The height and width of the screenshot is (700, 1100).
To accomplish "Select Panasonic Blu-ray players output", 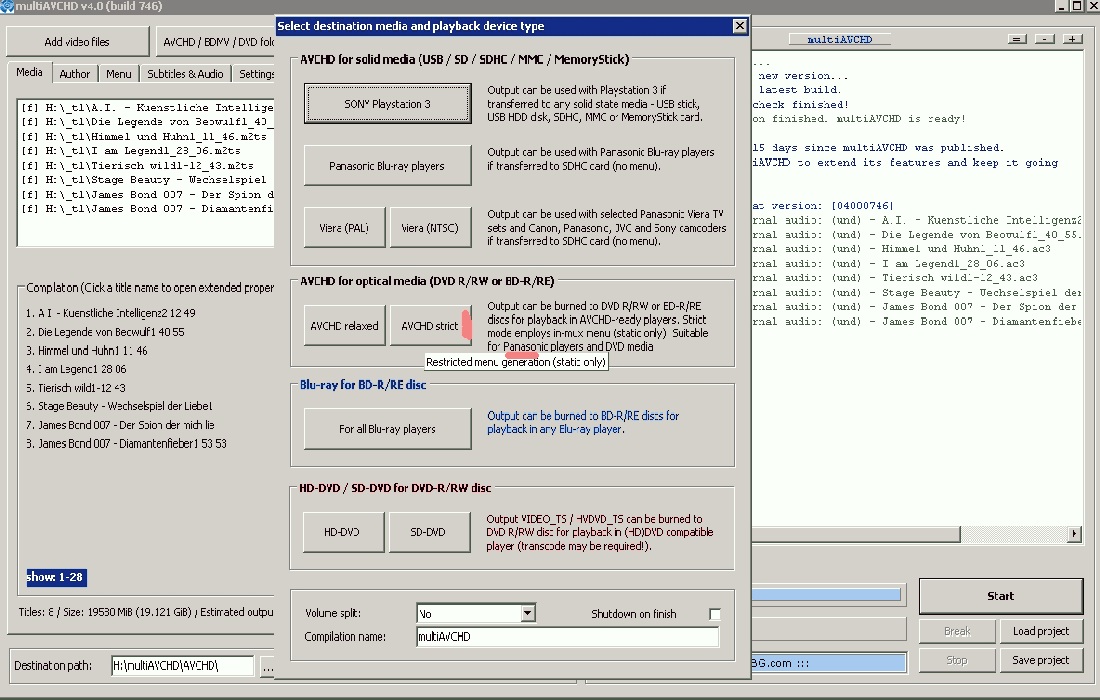I will tap(387, 166).
